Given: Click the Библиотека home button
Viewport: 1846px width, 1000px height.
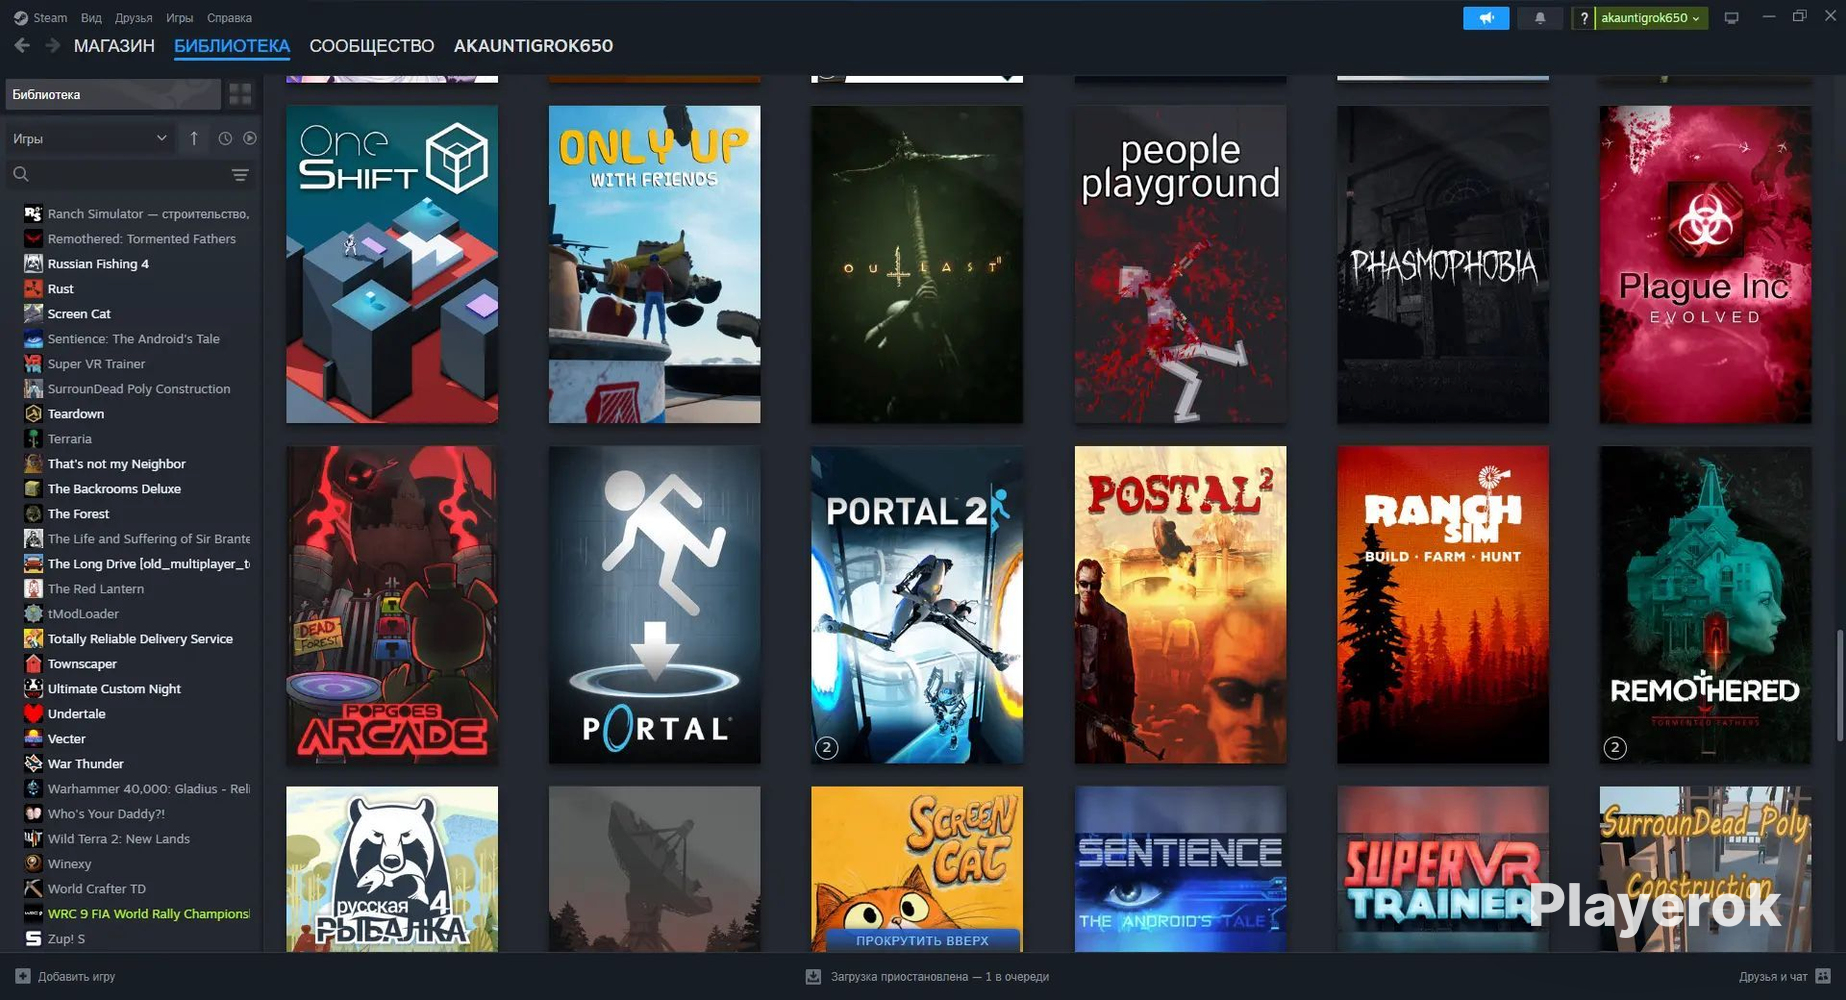Looking at the screenshot, I should tap(113, 95).
